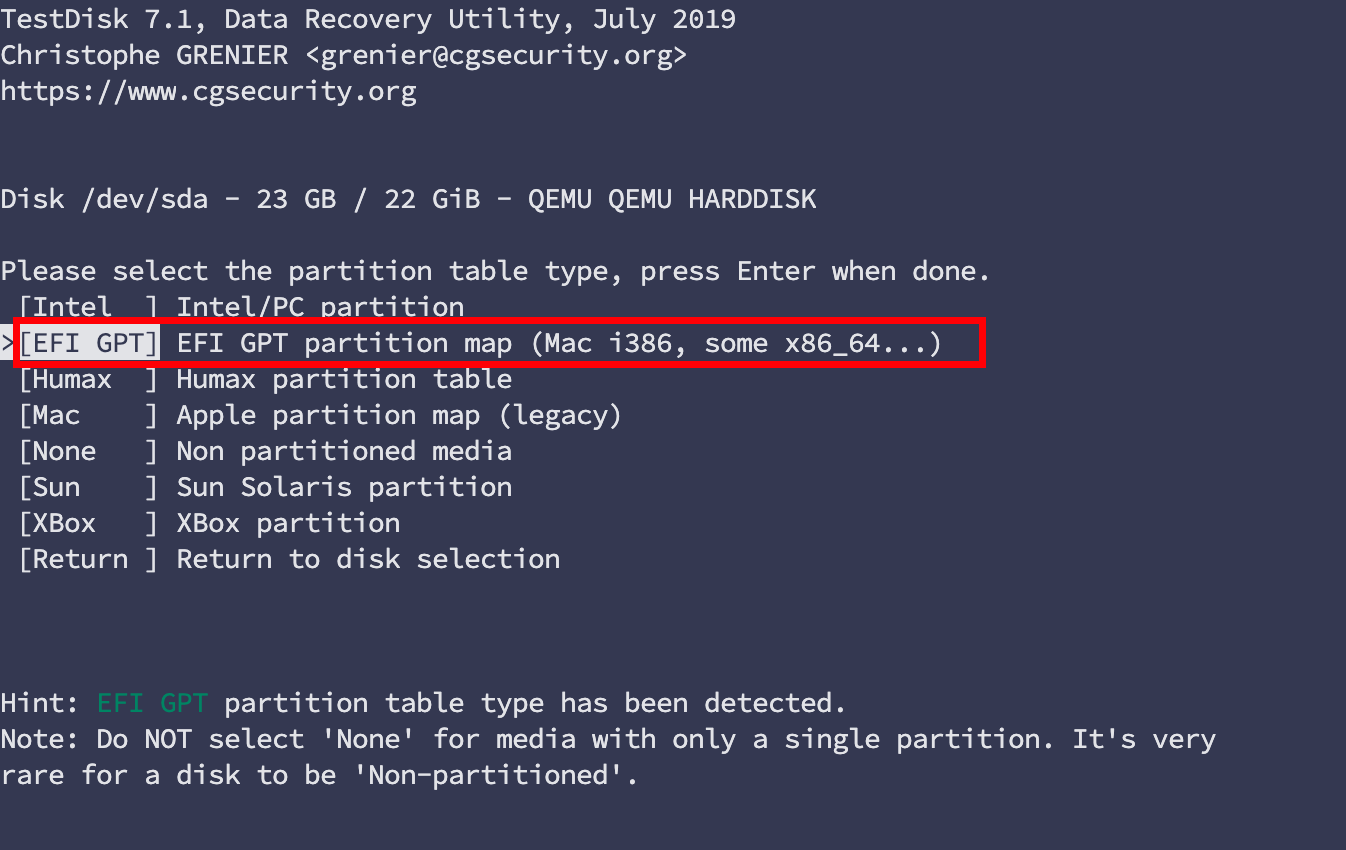Choose the [Sun] bracketed option label
Screen dimensions: 1346x850
coord(88,487)
